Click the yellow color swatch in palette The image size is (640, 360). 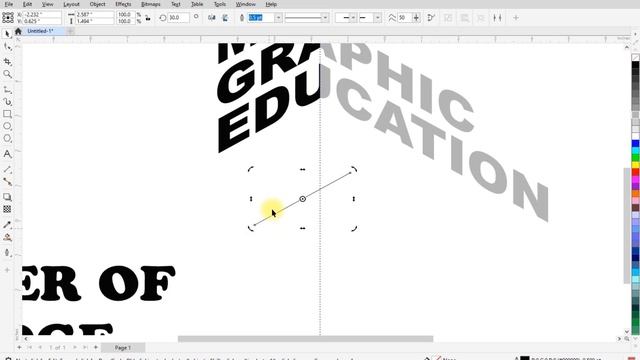click(x=636, y=165)
